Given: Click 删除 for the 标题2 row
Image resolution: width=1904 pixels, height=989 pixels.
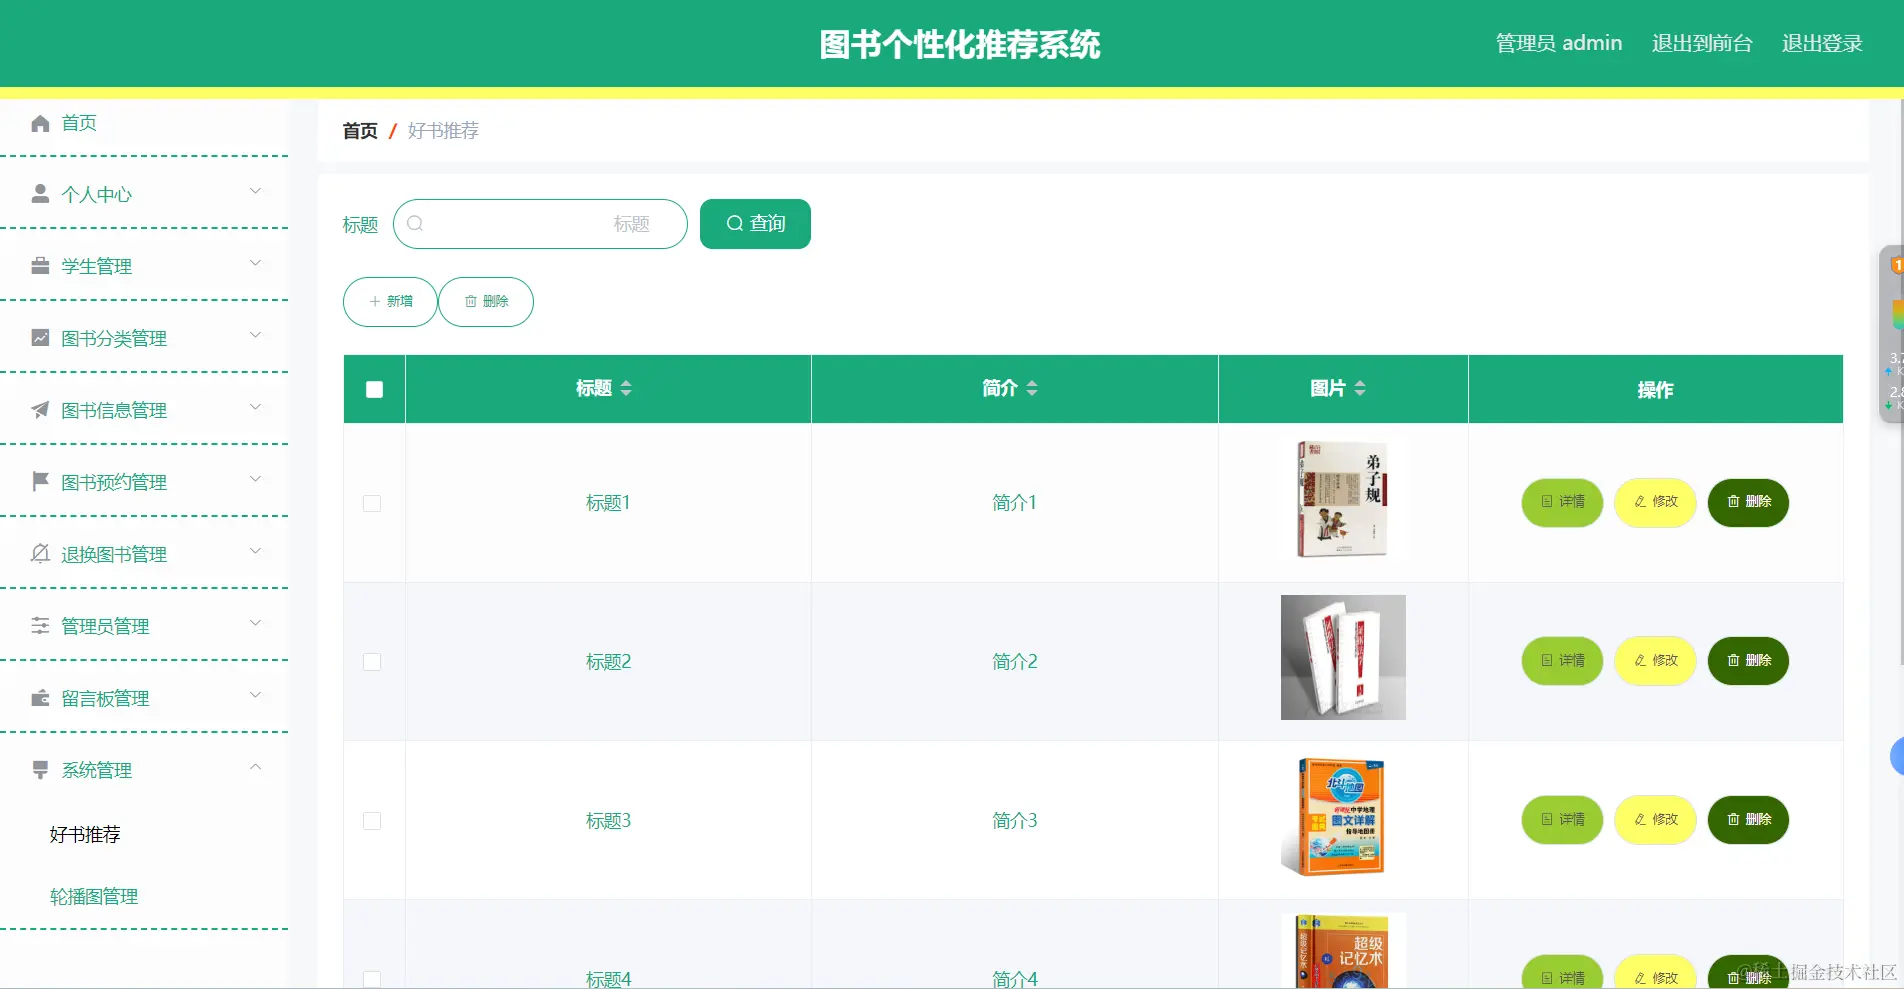Looking at the screenshot, I should pyautogui.click(x=1748, y=661).
